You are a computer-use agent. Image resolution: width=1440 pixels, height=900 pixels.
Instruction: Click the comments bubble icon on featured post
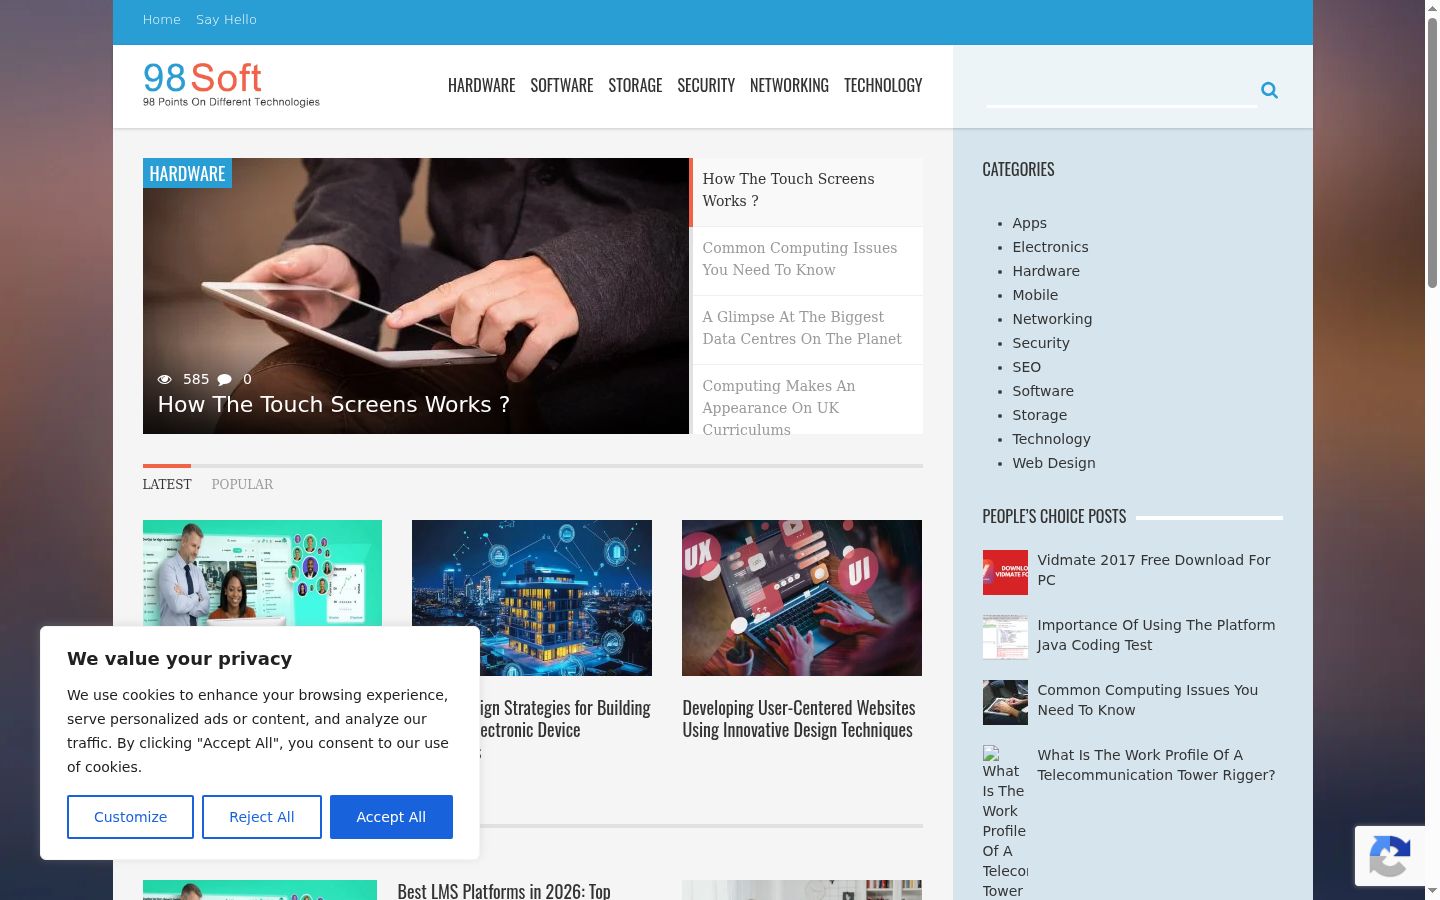(x=225, y=379)
